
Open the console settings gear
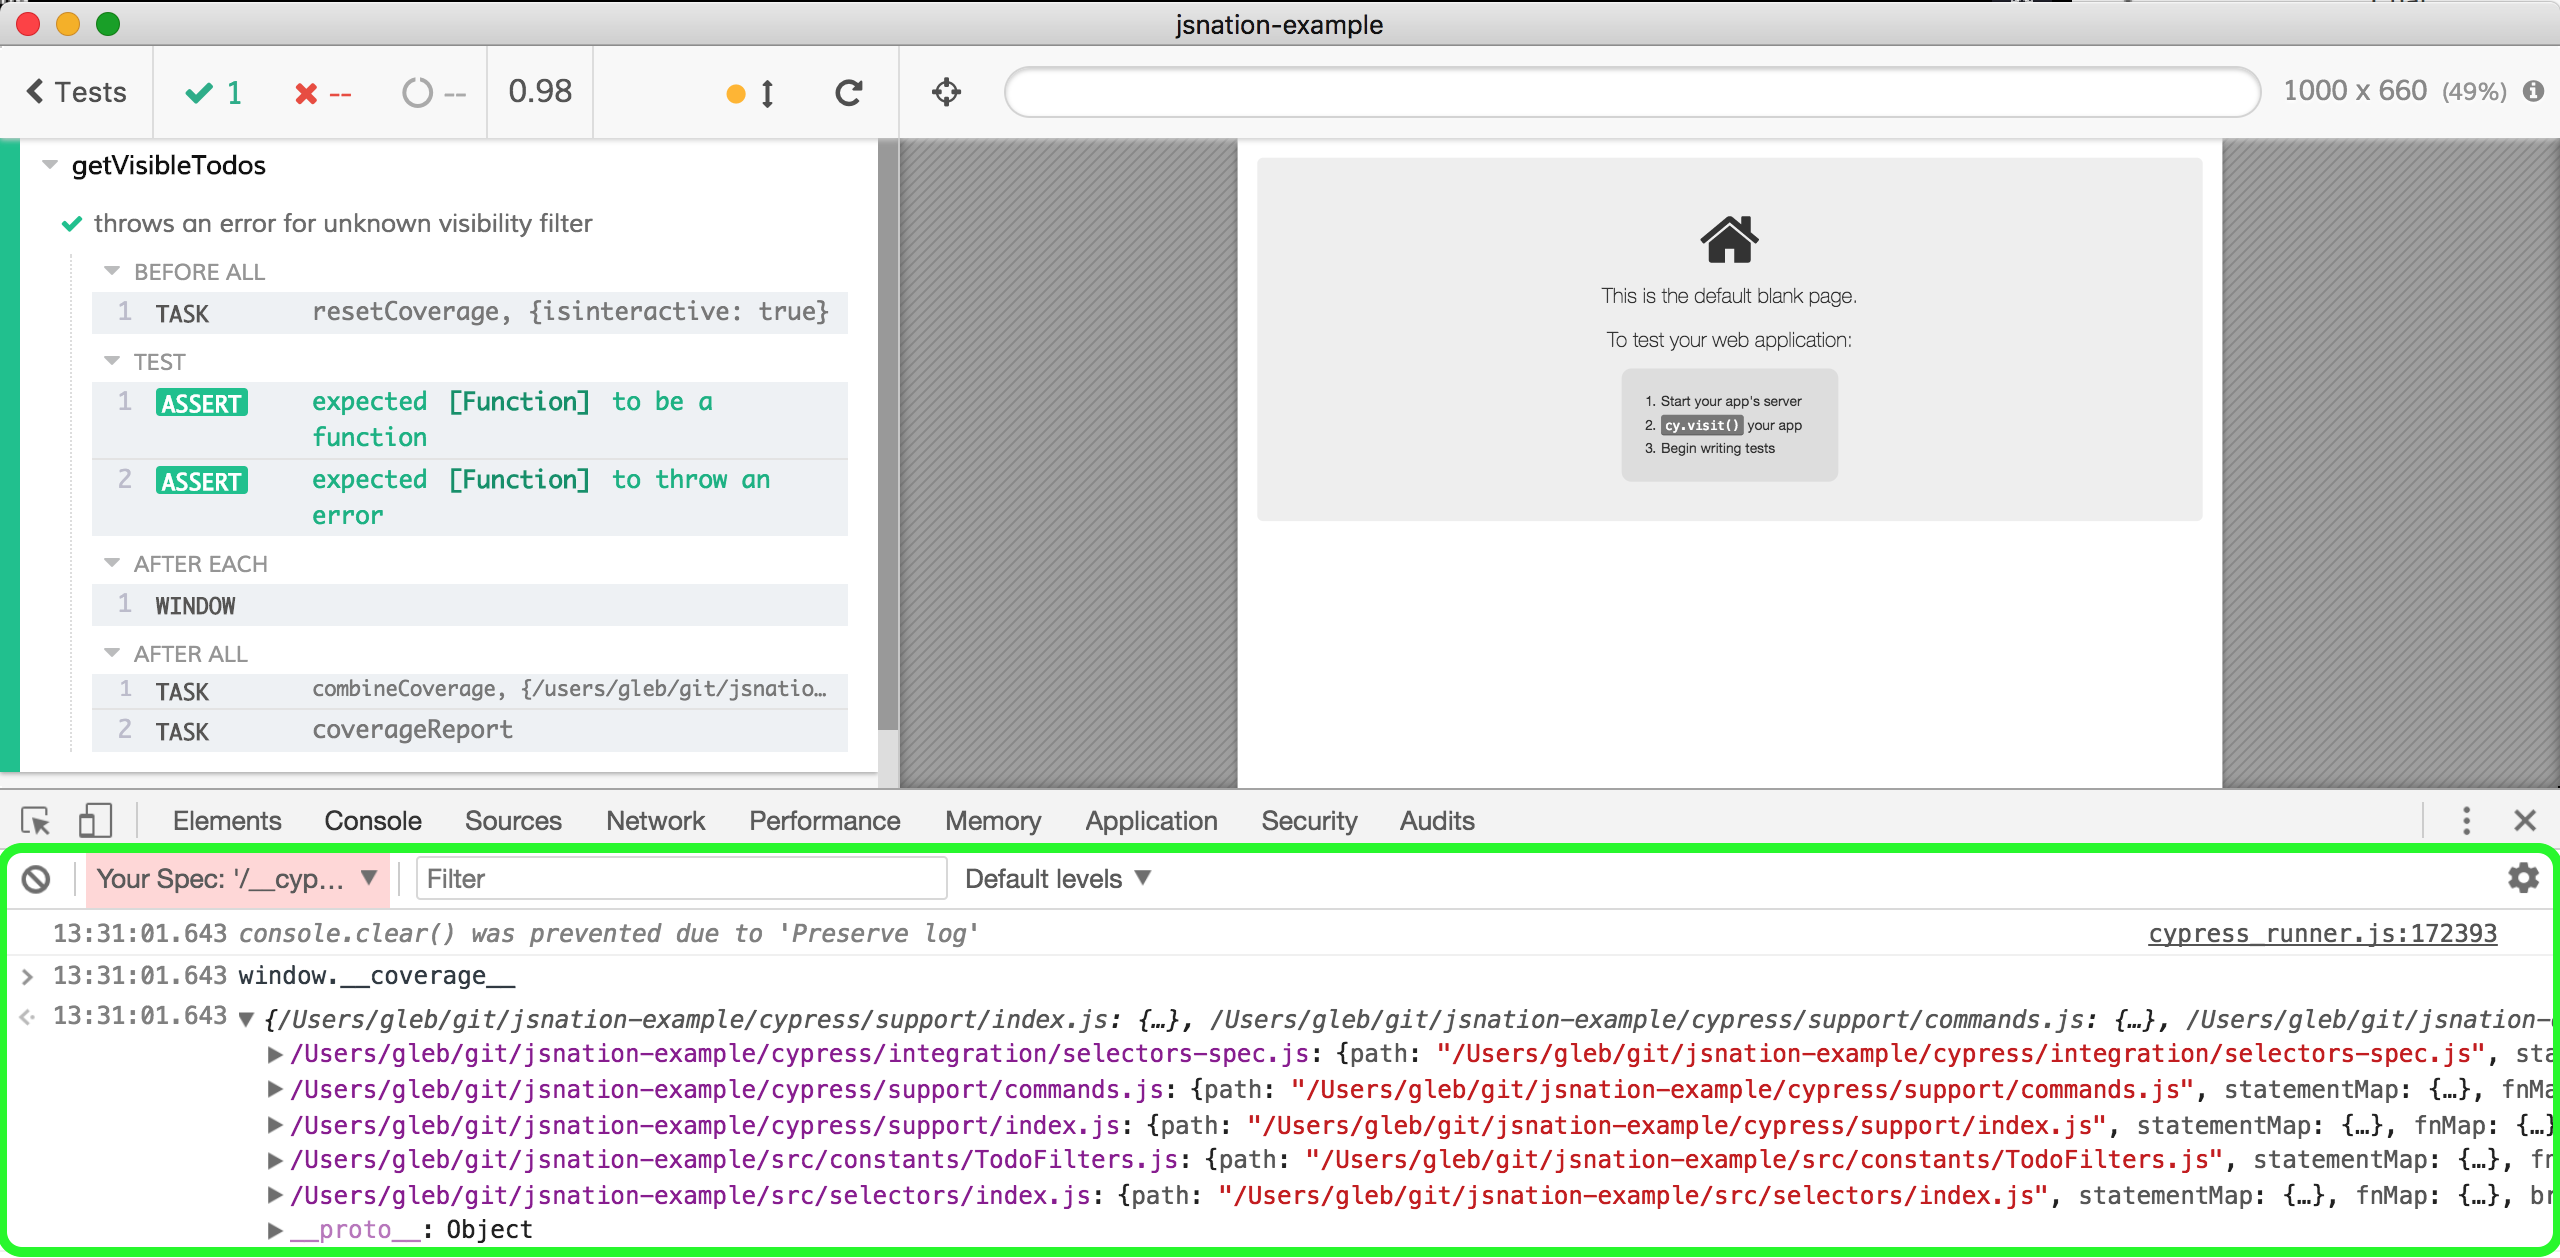[x=2523, y=878]
